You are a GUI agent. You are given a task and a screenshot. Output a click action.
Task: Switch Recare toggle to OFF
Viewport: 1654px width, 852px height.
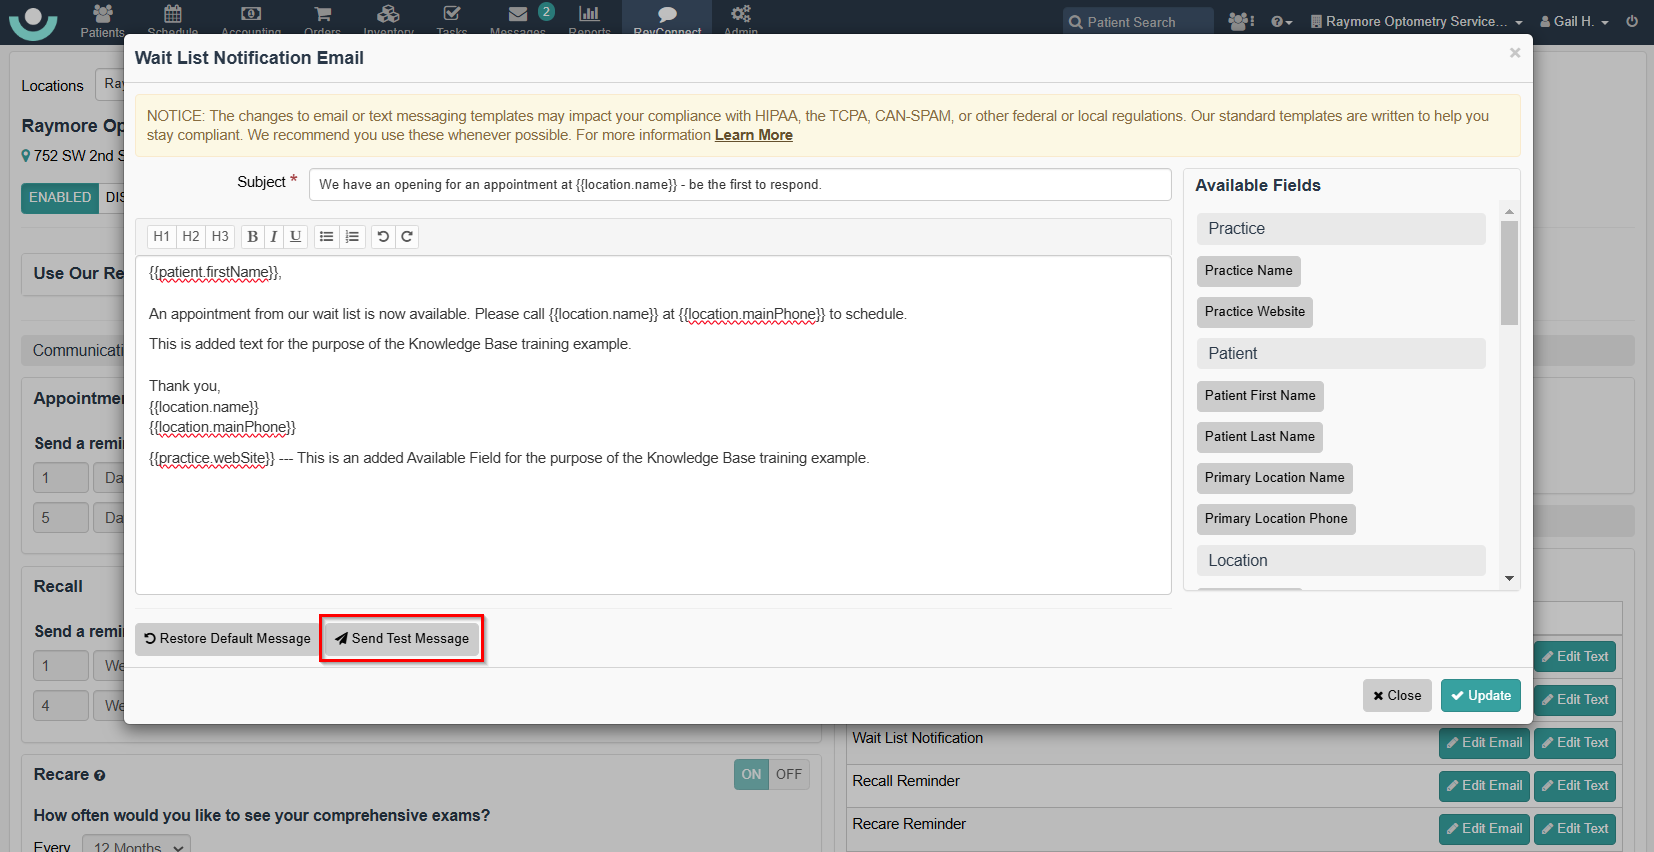tap(789, 774)
